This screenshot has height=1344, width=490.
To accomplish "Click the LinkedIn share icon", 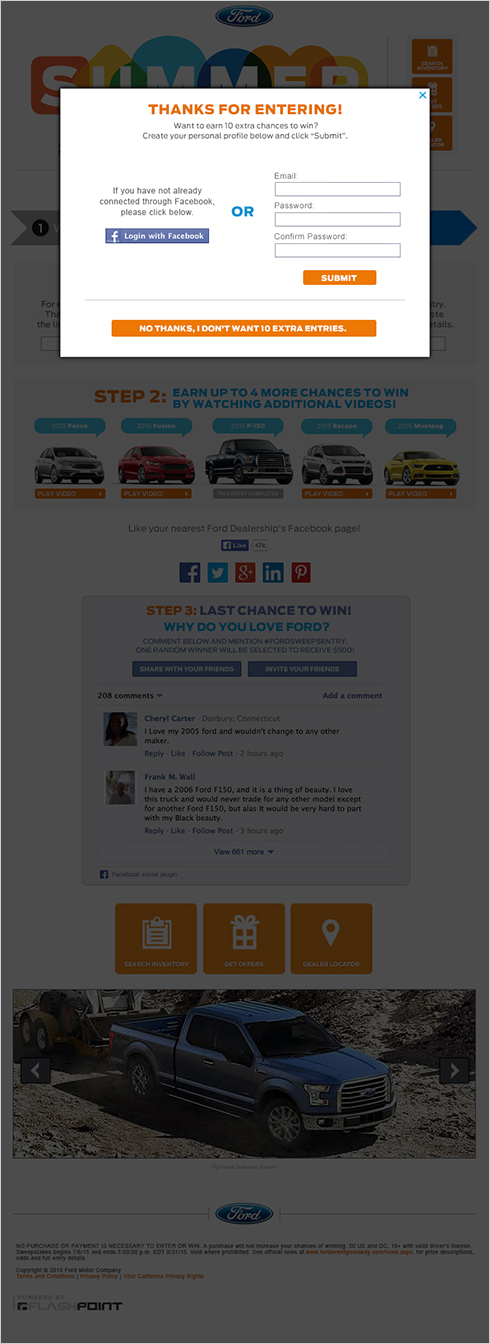I will pos(273,572).
